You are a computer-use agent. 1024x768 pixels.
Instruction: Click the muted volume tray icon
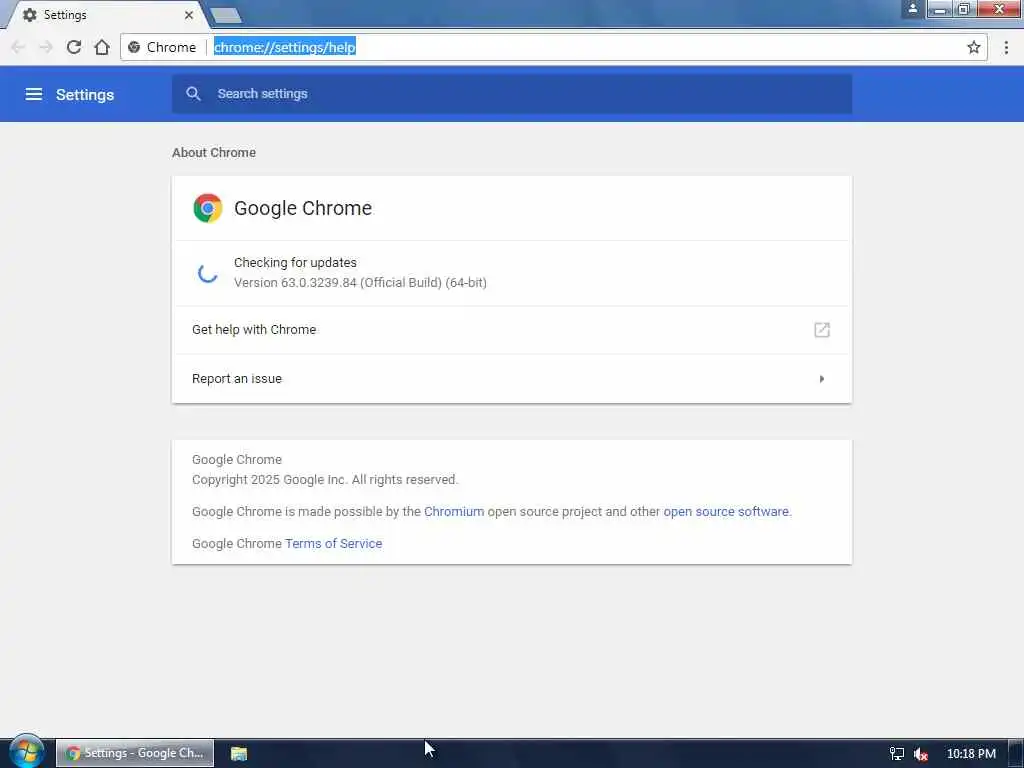921,754
